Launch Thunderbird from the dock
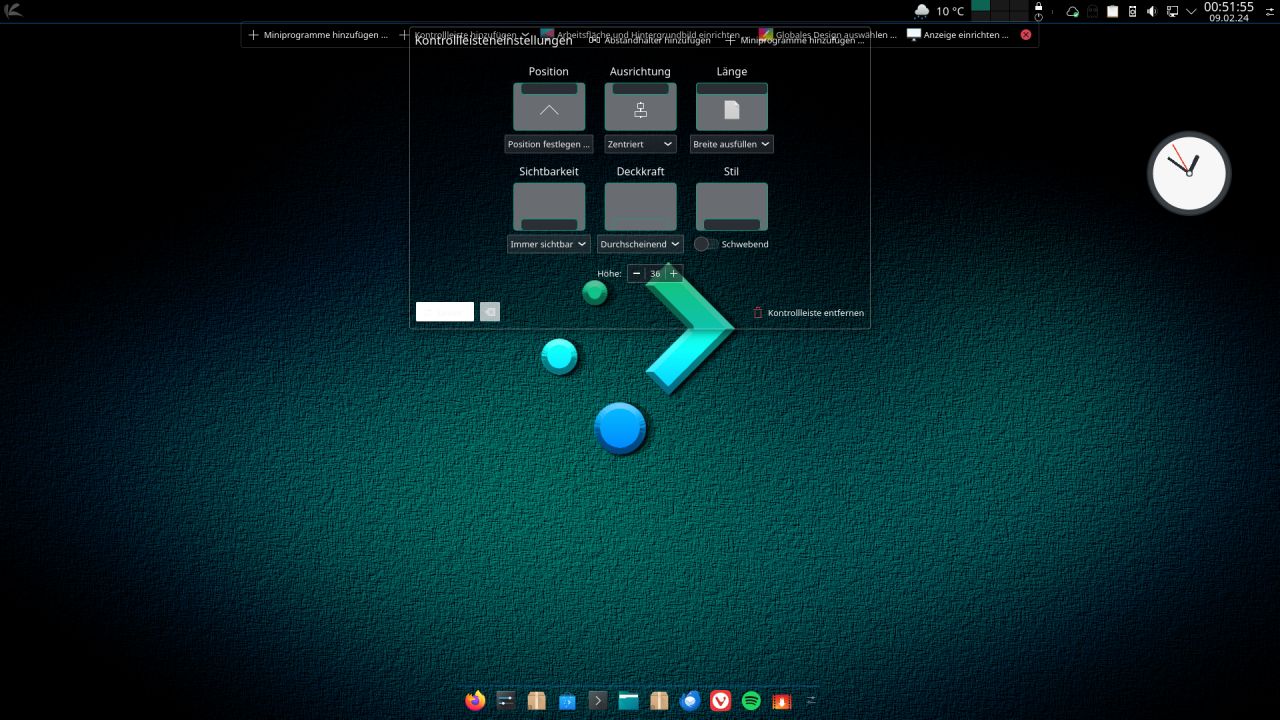Screen dimensions: 1280x720 coord(690,701)
